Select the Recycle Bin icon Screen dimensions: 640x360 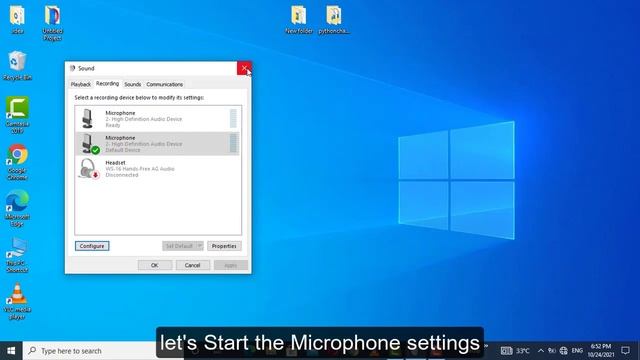pyautogui.click(x=17, y=65)
